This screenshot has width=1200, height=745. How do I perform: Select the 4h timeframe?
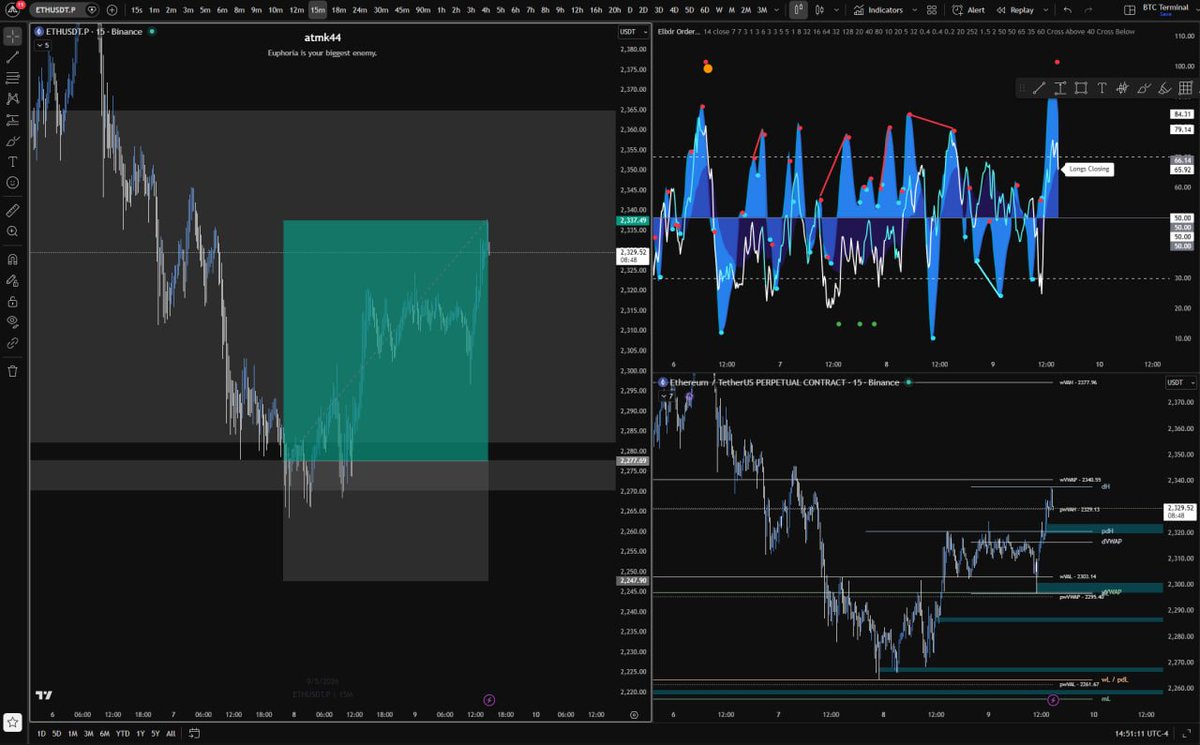485,10
